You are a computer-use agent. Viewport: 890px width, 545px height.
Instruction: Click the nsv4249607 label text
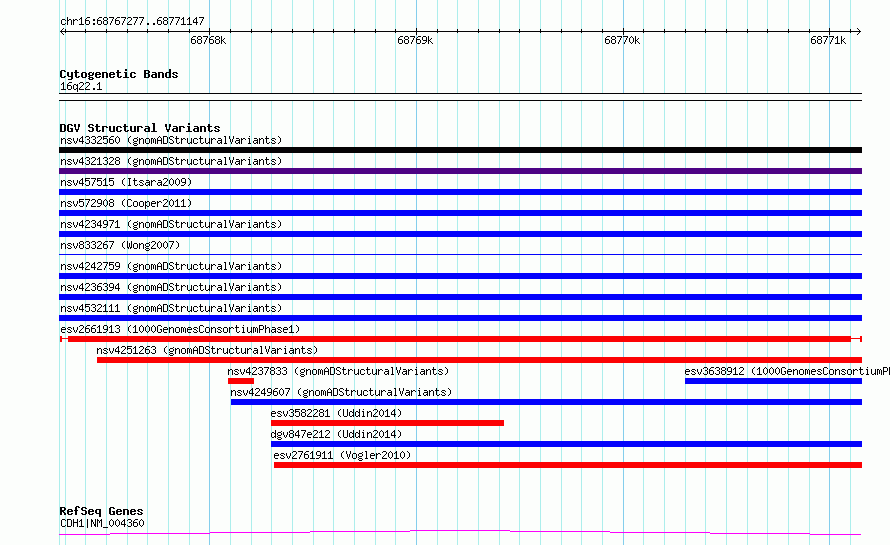pos(341,392)
